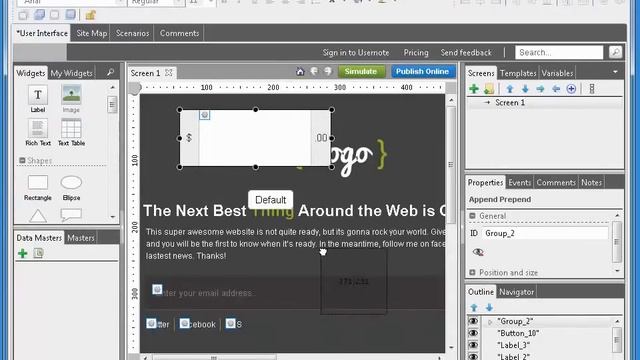The height and width of the screenshot is (360, 640).
Task: Open the Pricing link
Action: pyautogui.click(x=416, y=53)
